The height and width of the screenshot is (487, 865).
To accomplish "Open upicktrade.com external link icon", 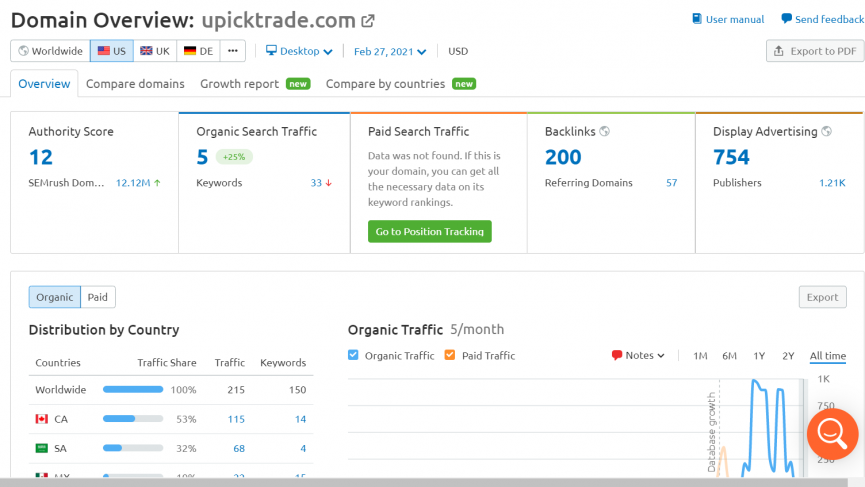I will click(368, 21).
